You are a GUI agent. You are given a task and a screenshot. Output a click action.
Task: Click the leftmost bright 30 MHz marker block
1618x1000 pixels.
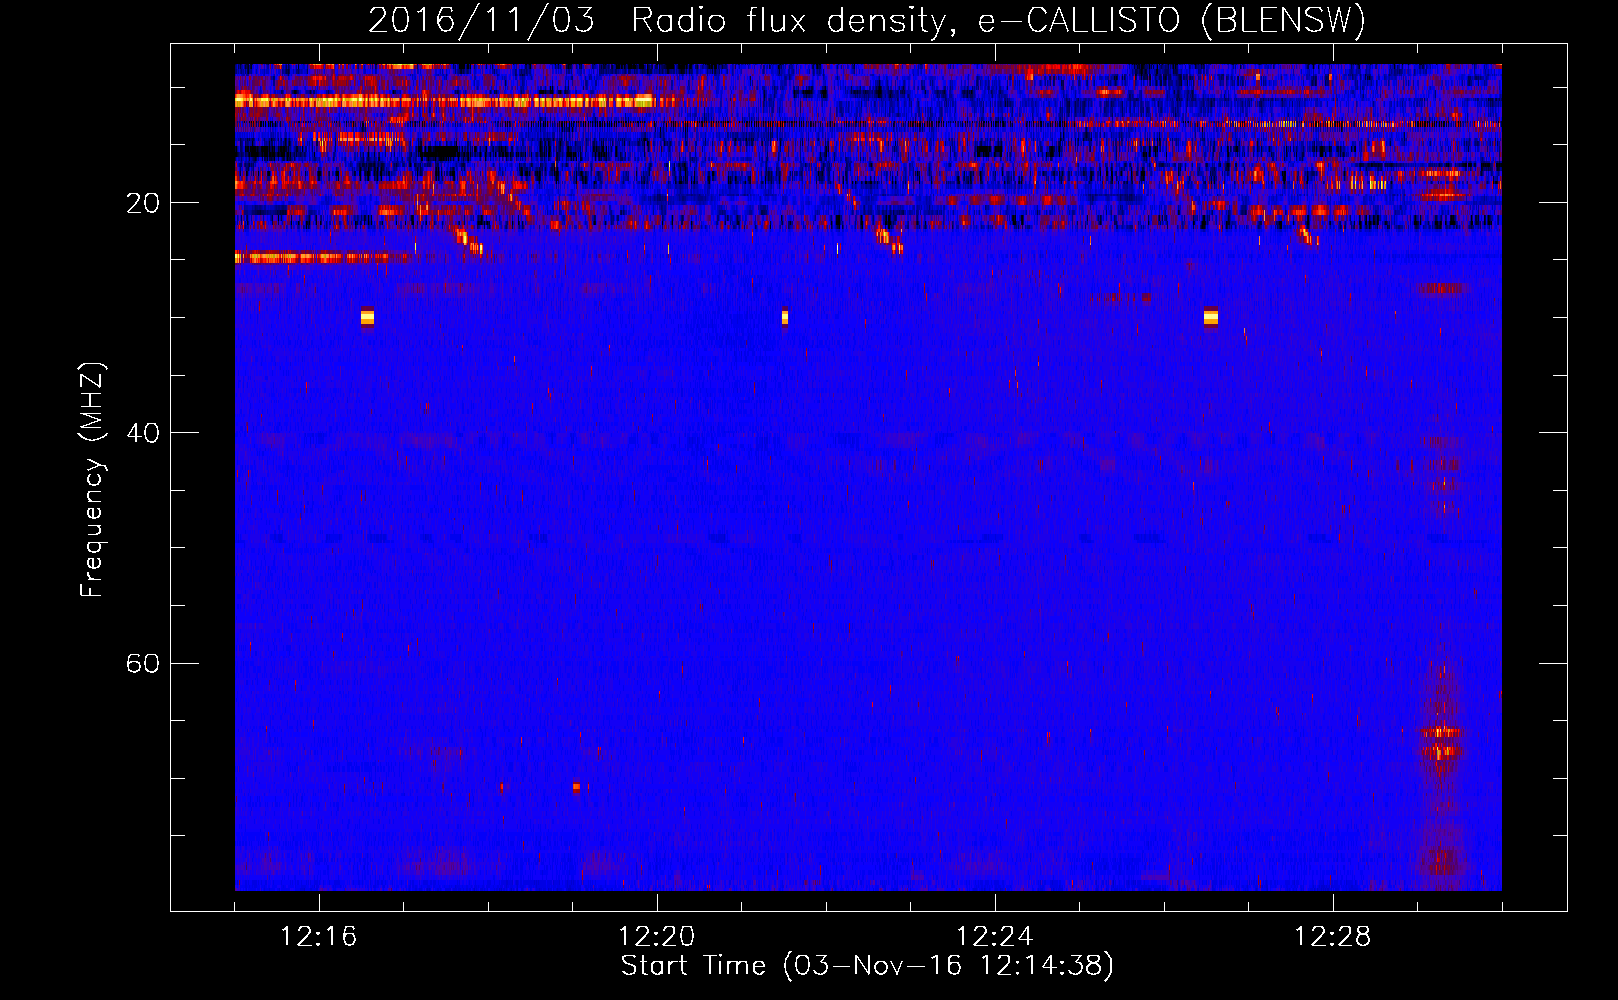367,317
